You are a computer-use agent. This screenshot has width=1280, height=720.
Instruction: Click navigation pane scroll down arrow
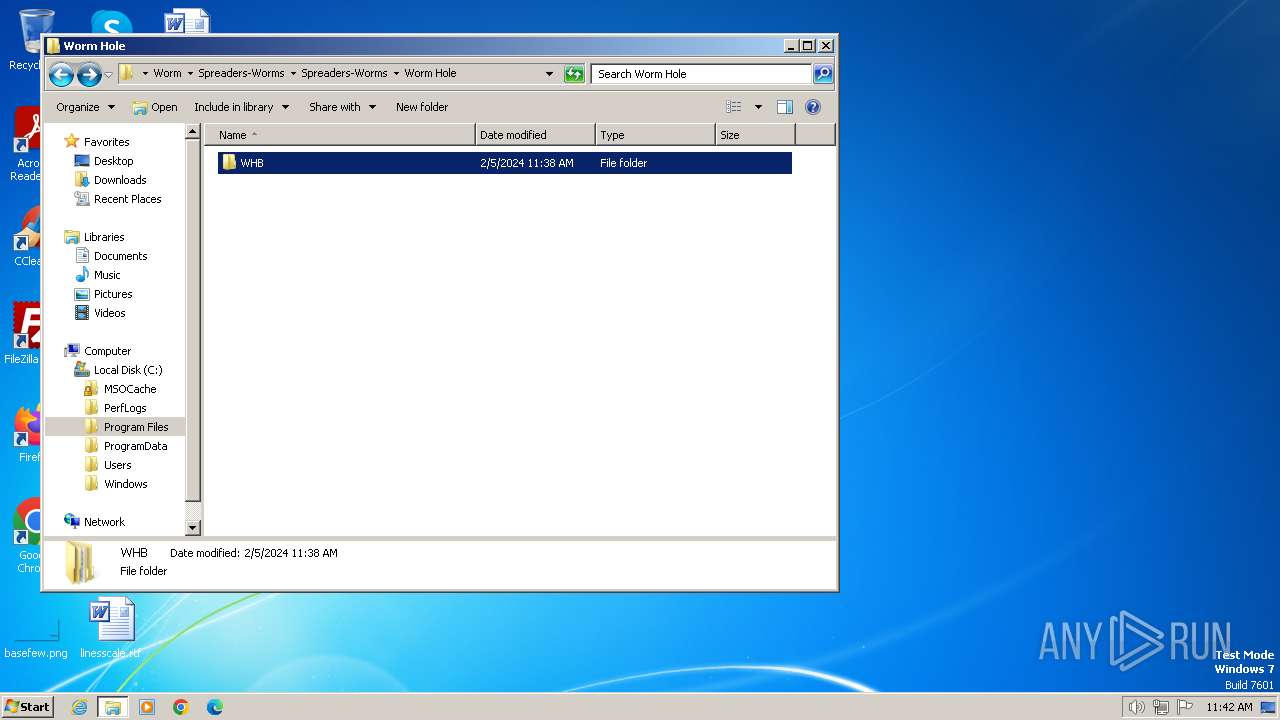[194, 528]
